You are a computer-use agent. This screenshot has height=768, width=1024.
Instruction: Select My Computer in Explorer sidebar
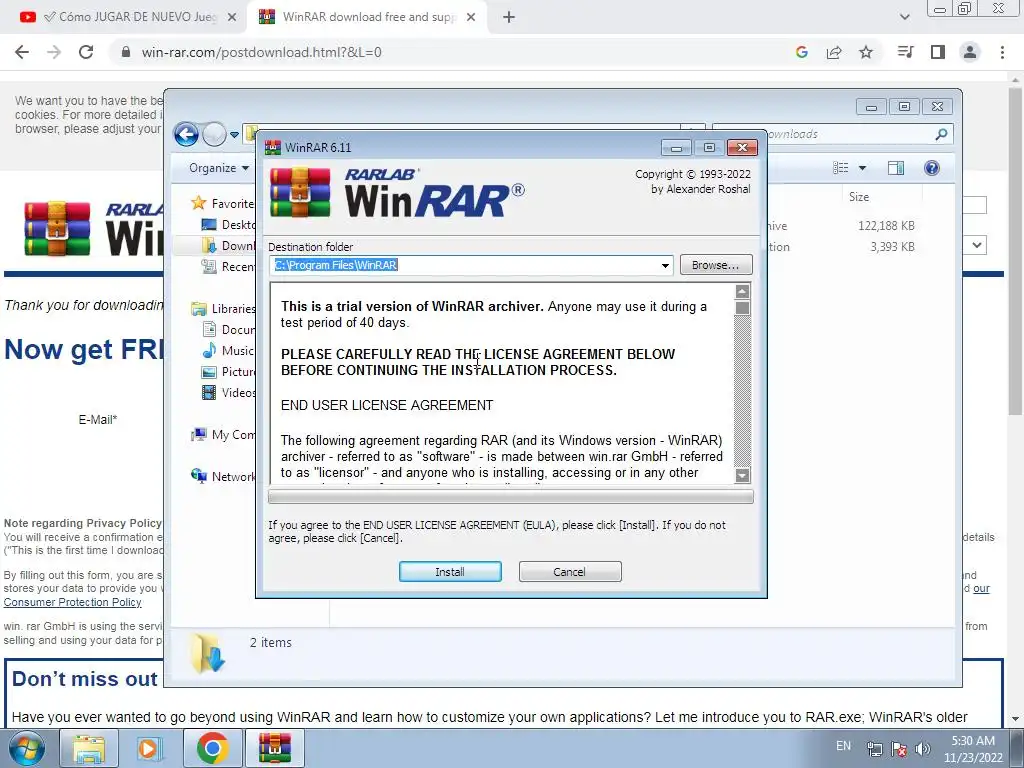click(223, 435)
